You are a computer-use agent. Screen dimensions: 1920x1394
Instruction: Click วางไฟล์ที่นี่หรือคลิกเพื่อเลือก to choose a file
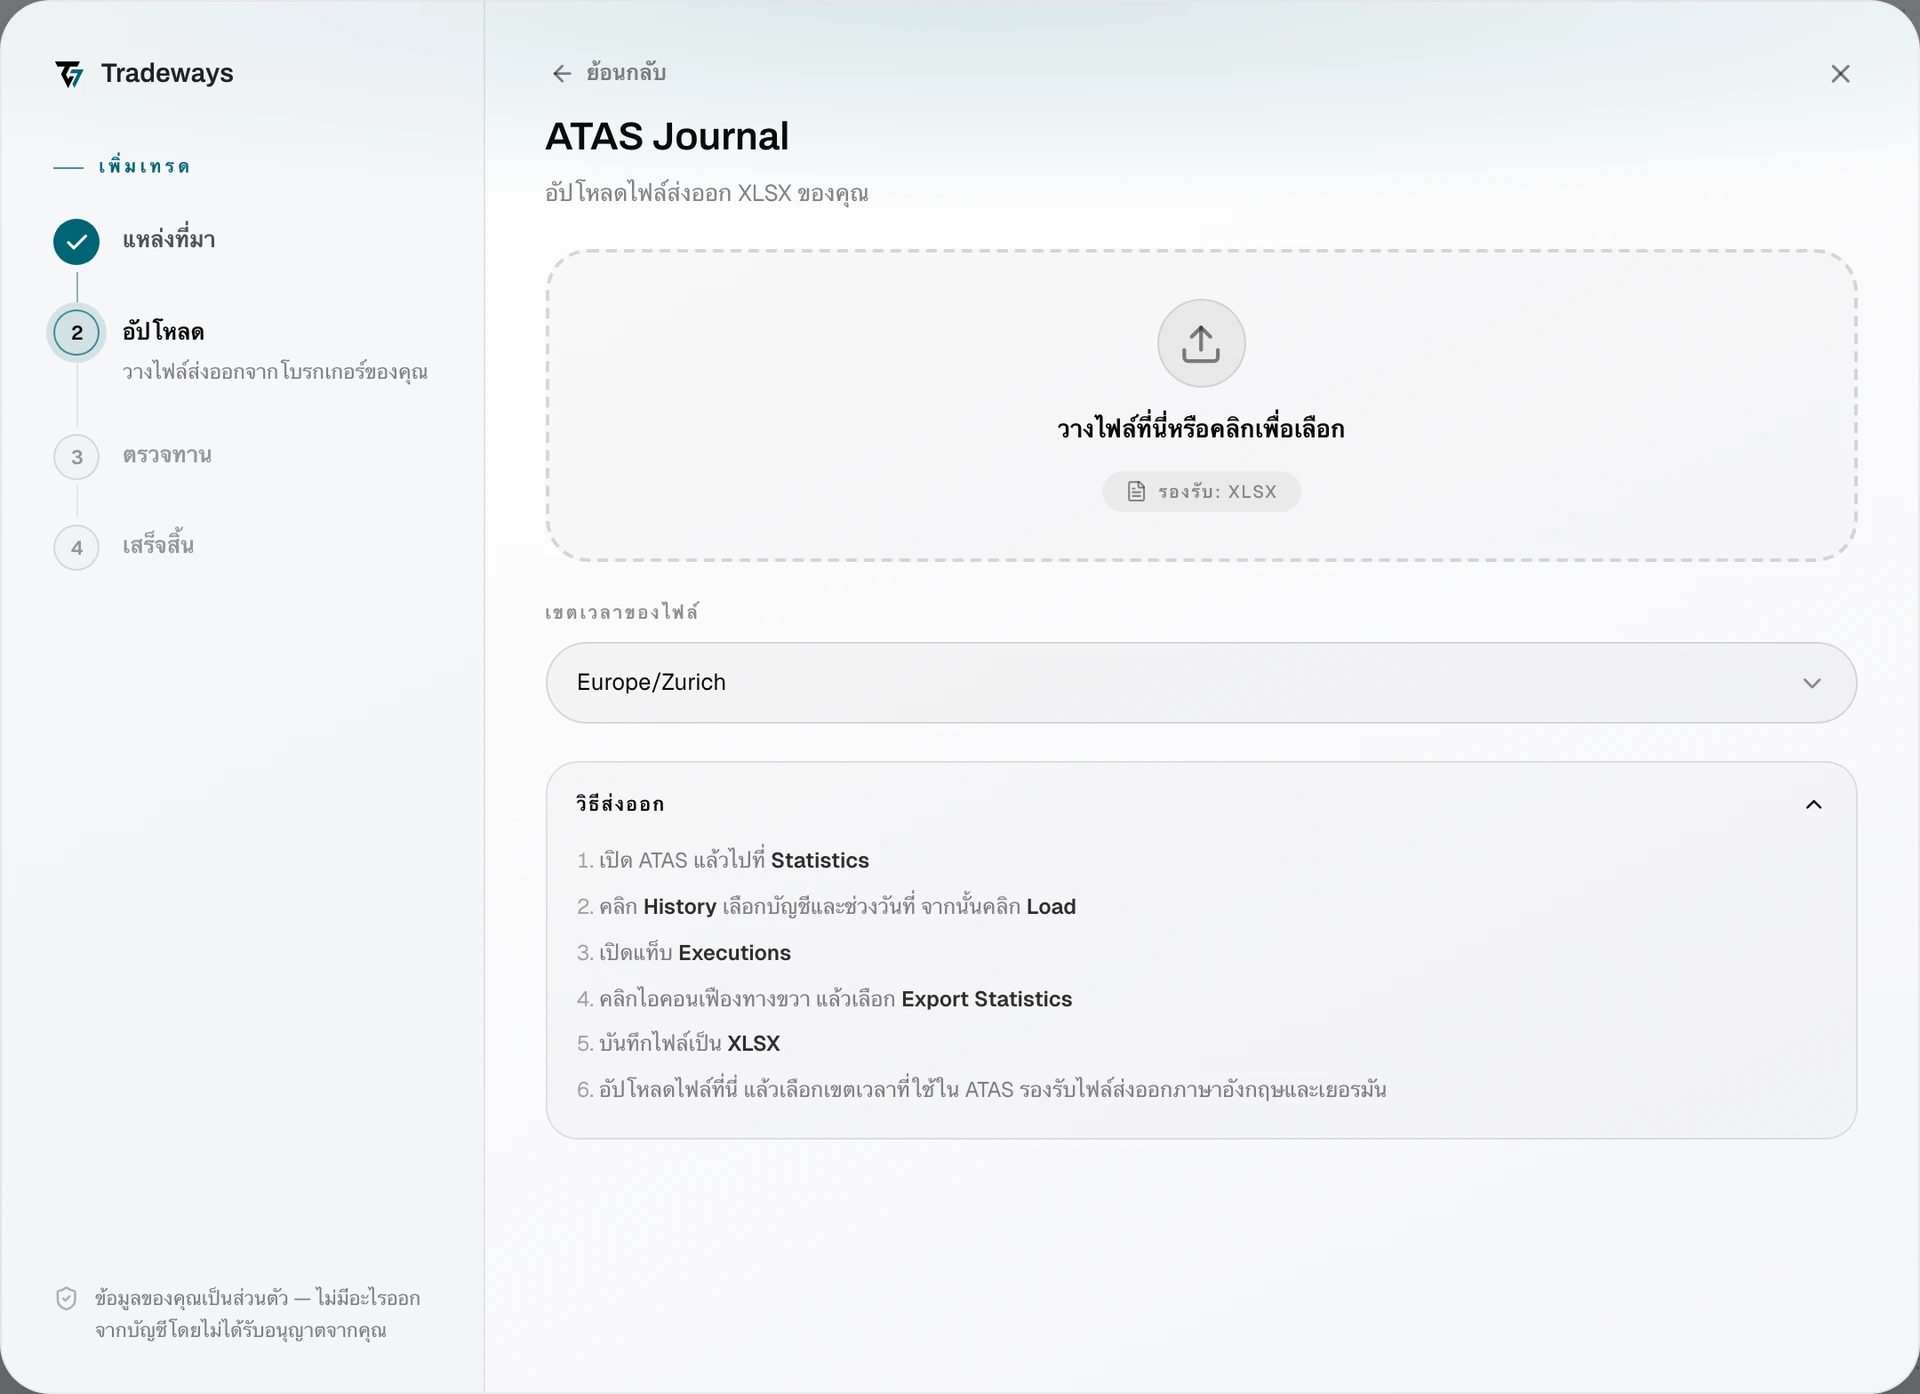point(1201,429)
